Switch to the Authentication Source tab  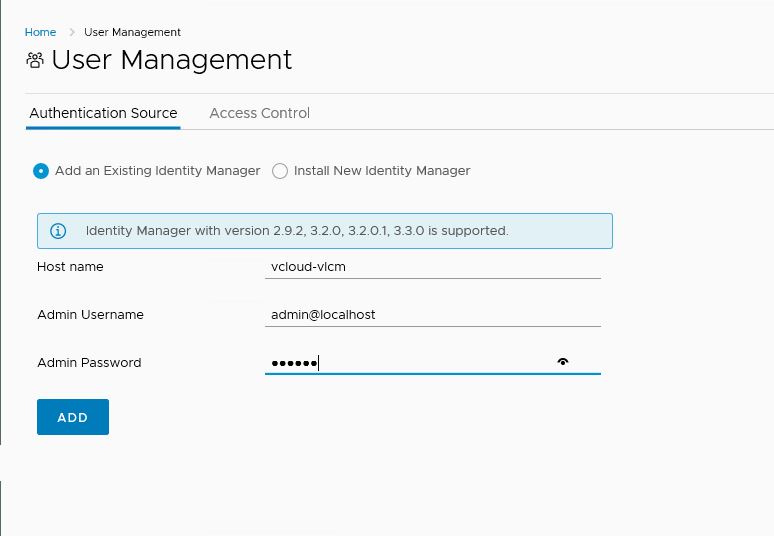103,113
